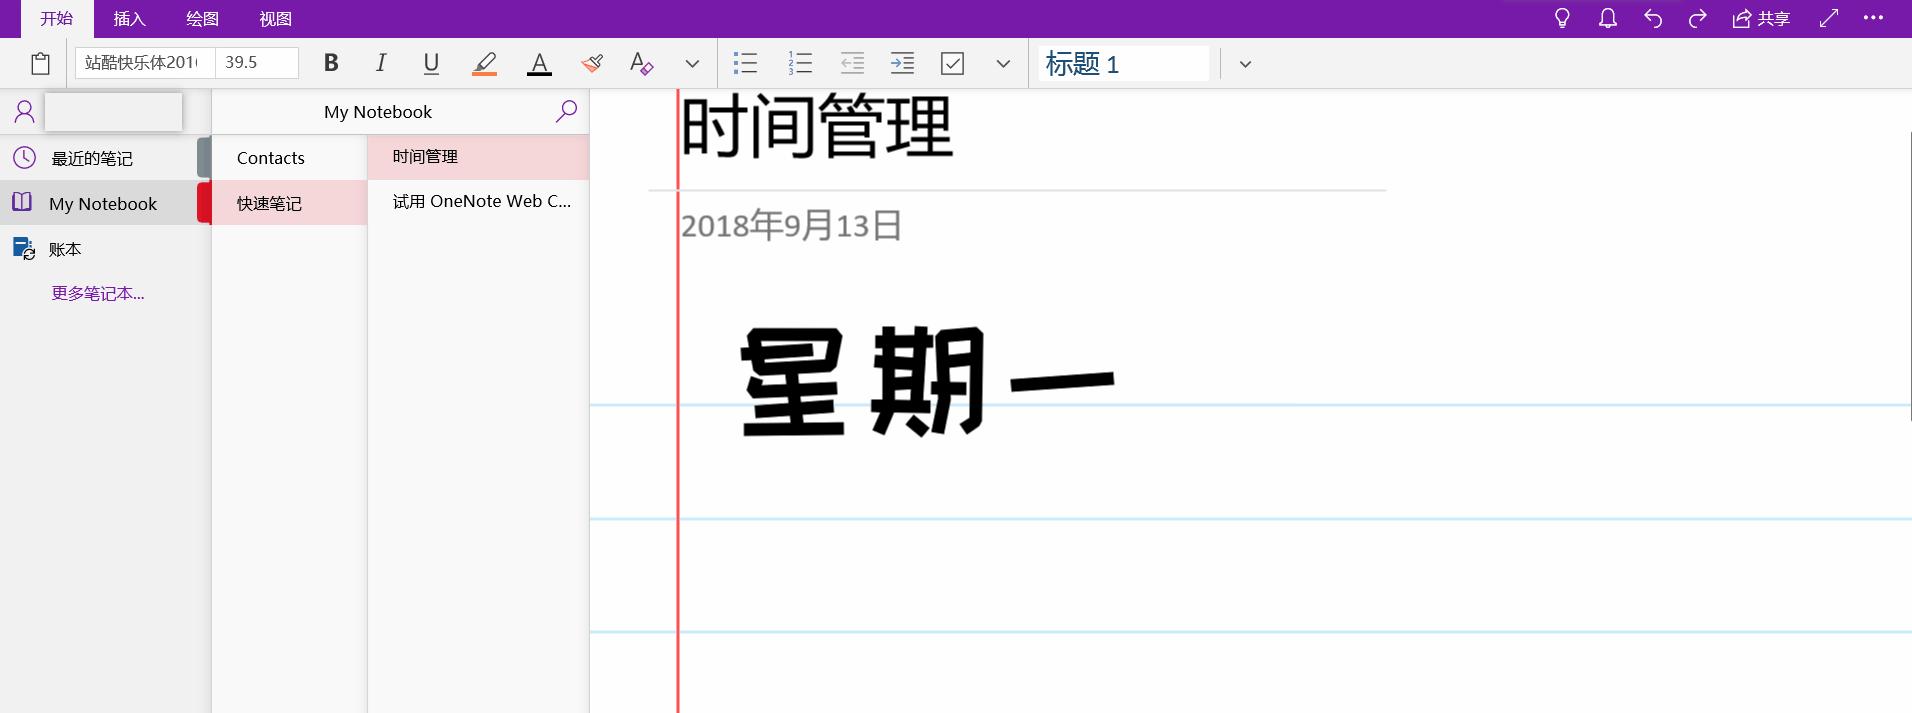
Task: Click the date 2018年9月13日
Action: pyautogui.click(x=791, y=226)
